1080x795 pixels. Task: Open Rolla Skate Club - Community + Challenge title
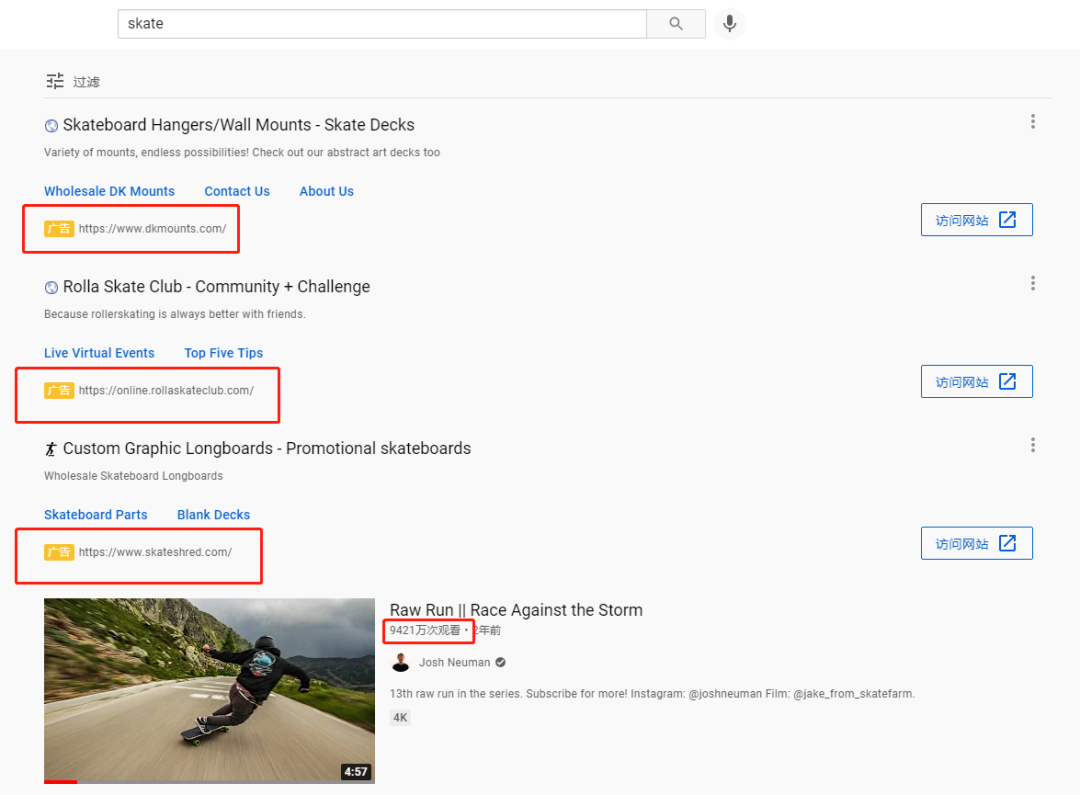[216, 287]
